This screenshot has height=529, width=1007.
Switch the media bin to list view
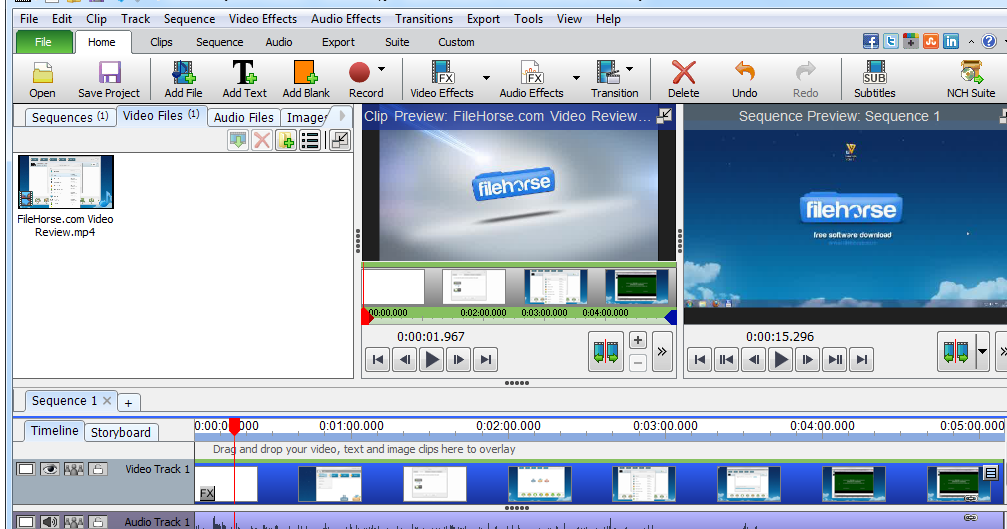tap(310, 140)
